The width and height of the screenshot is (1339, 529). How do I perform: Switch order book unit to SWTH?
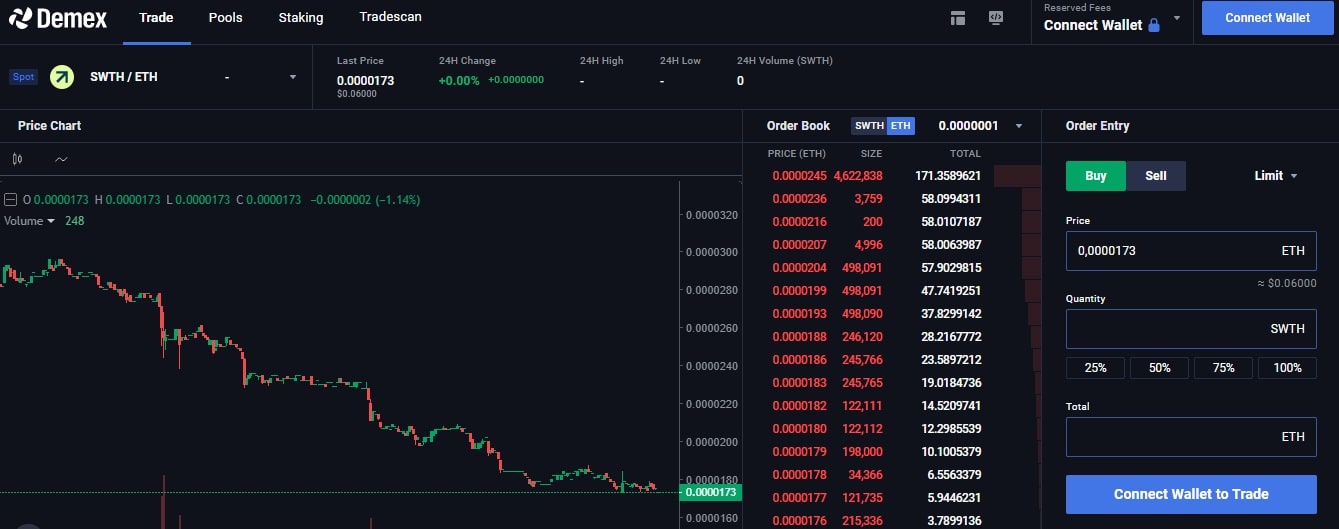point(869,126)
